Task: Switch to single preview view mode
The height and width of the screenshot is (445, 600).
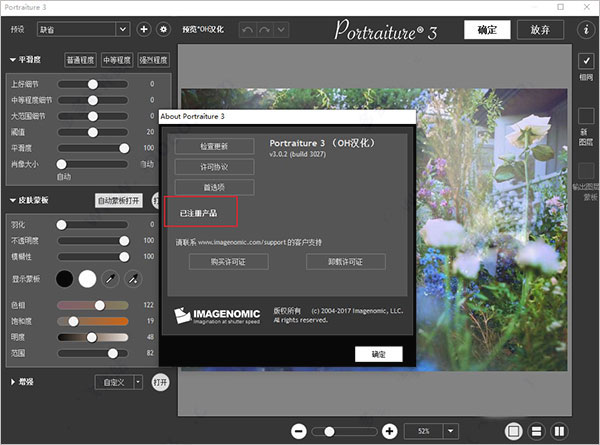Action: [x=513, y=431]
